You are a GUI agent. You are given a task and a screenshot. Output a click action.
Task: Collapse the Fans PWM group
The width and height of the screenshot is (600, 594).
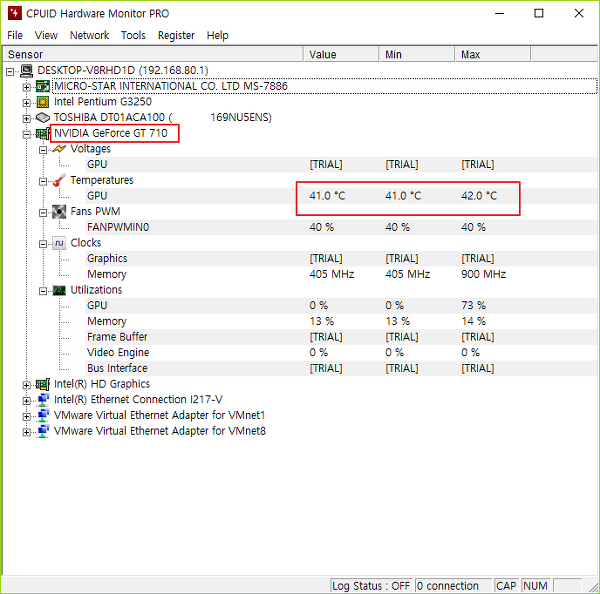(43, 213)
